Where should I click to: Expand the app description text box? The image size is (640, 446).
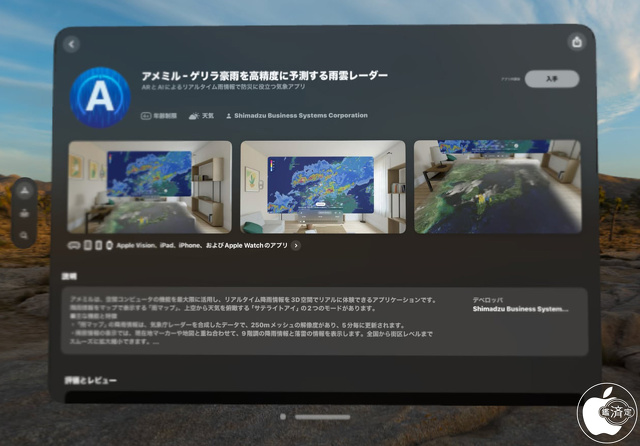(324, 321)
